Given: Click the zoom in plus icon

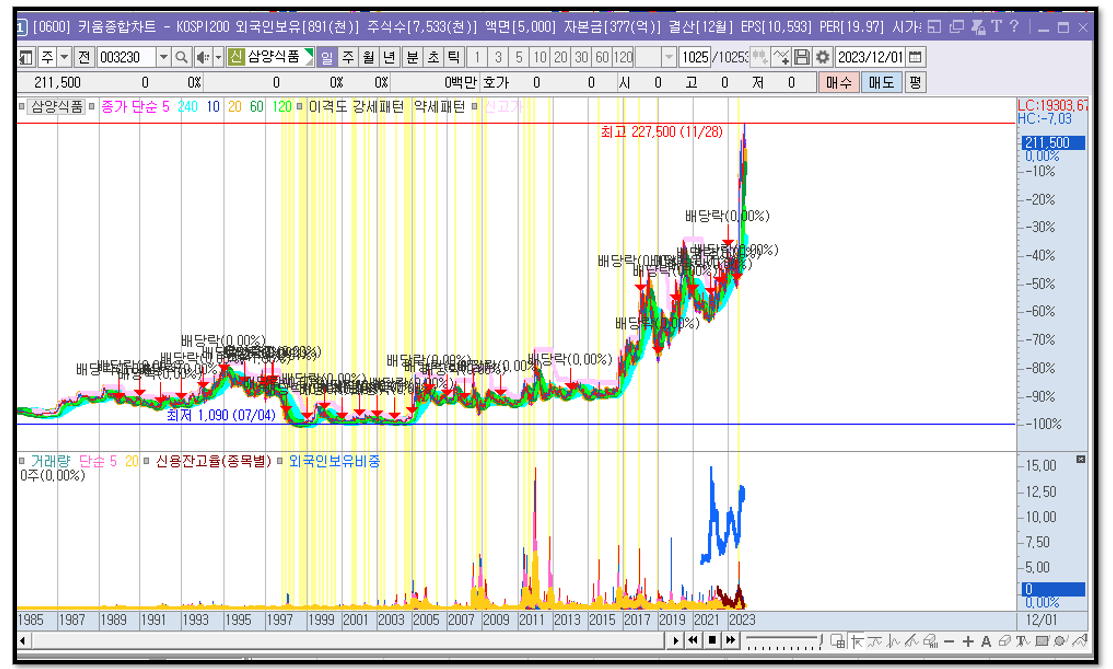Looking at the screenshot, I should [x=967, y=641].
